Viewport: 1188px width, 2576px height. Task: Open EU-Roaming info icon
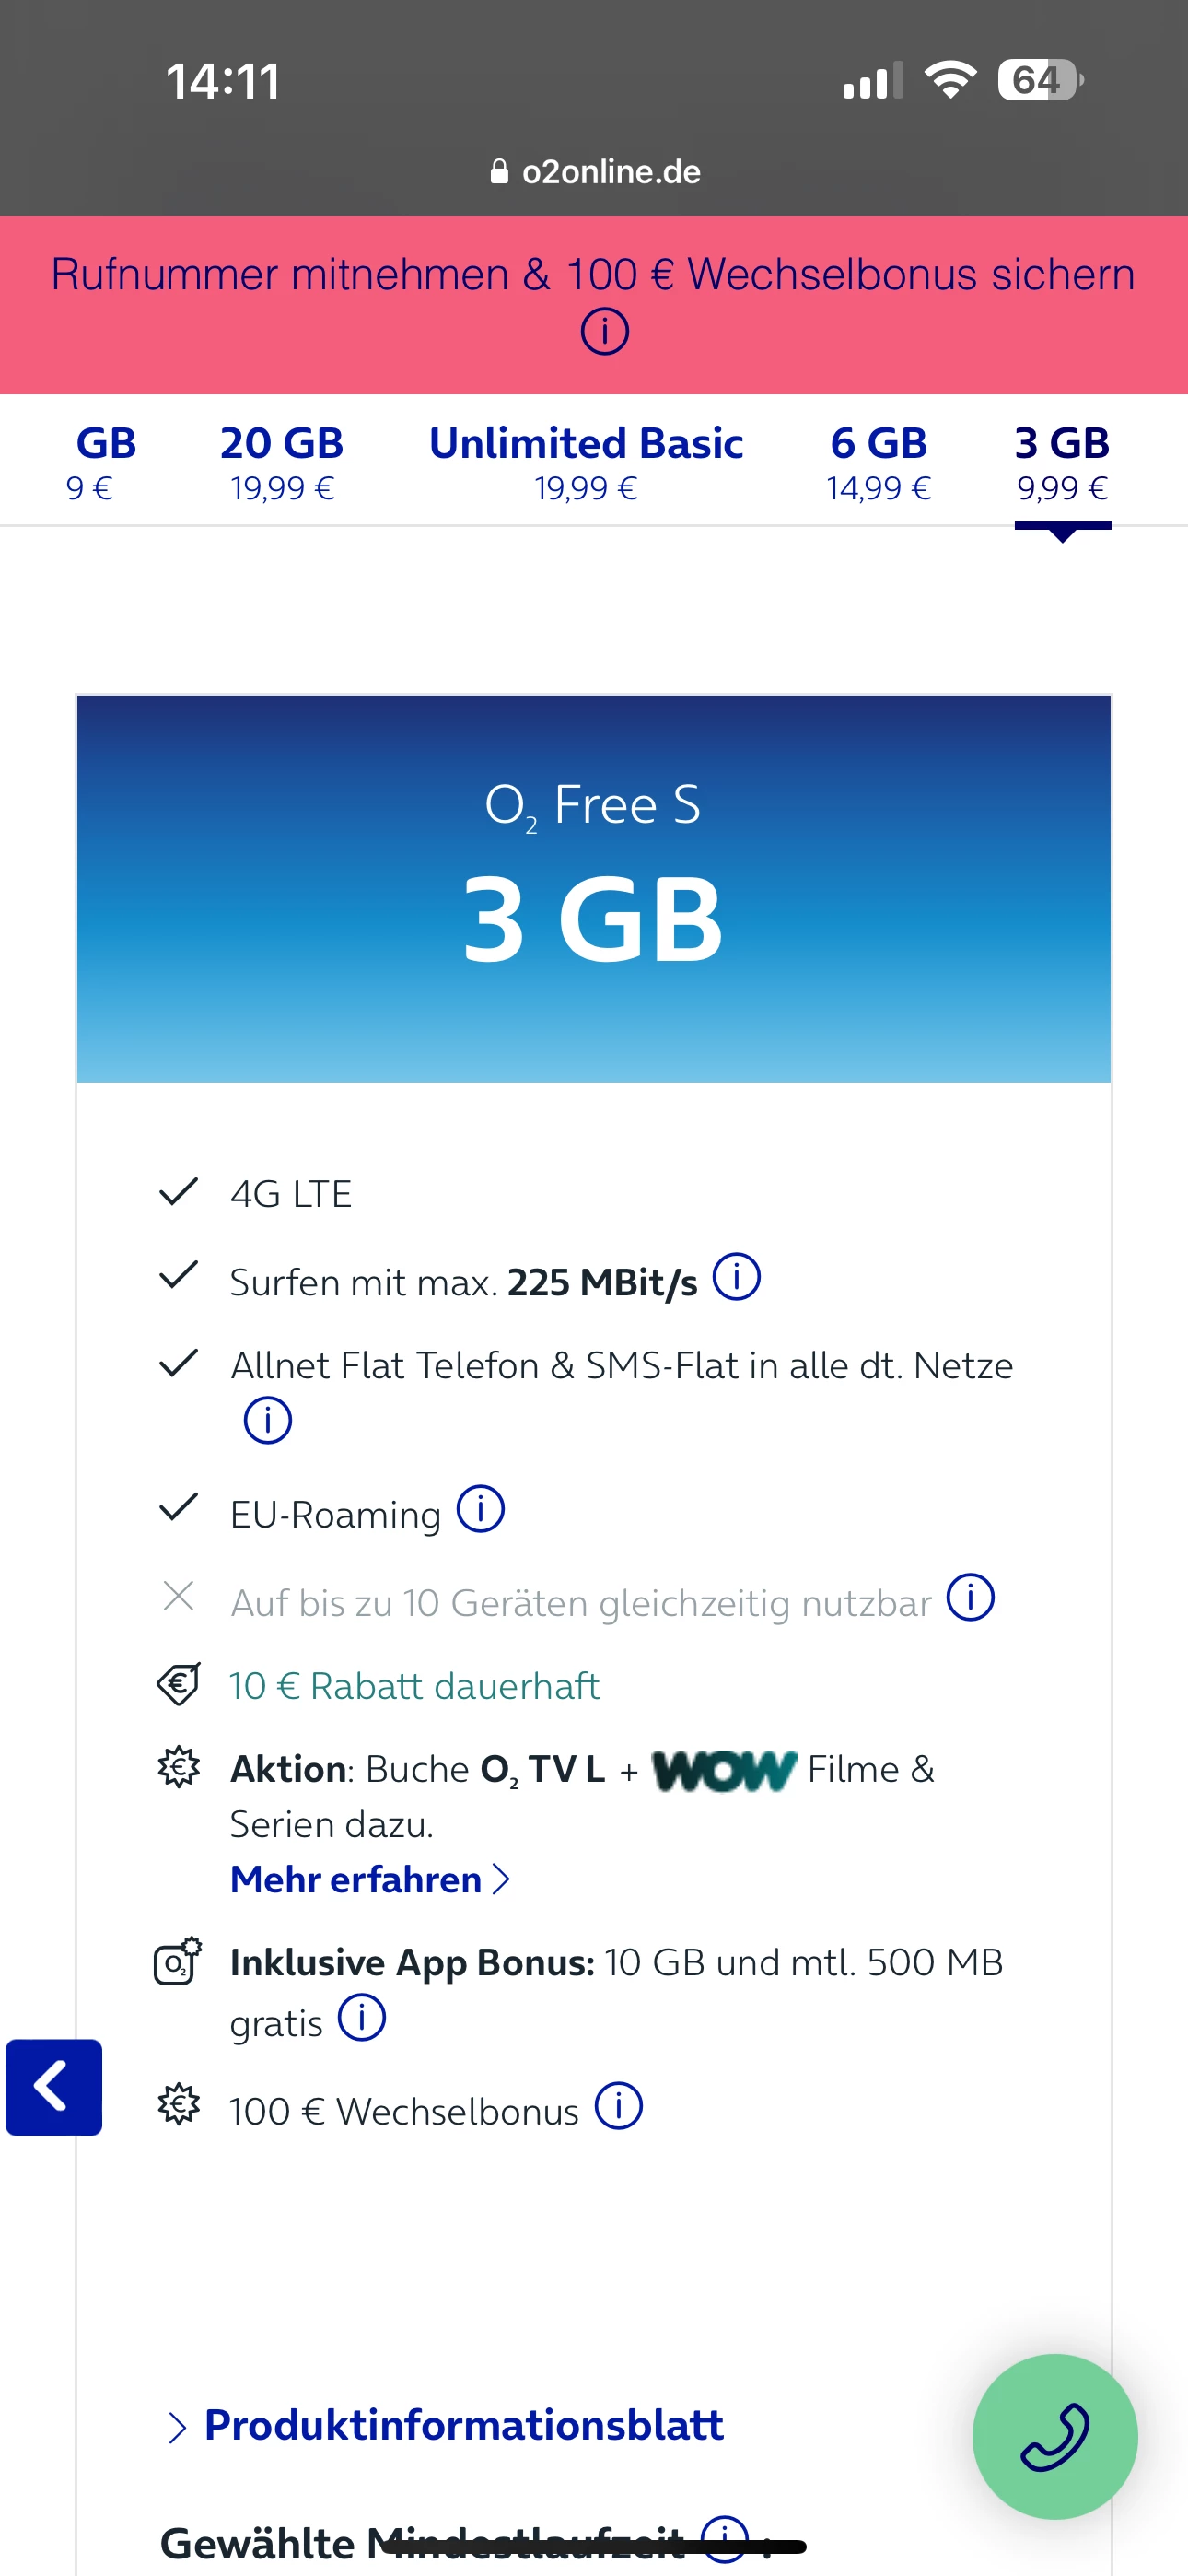(480, 1509)
